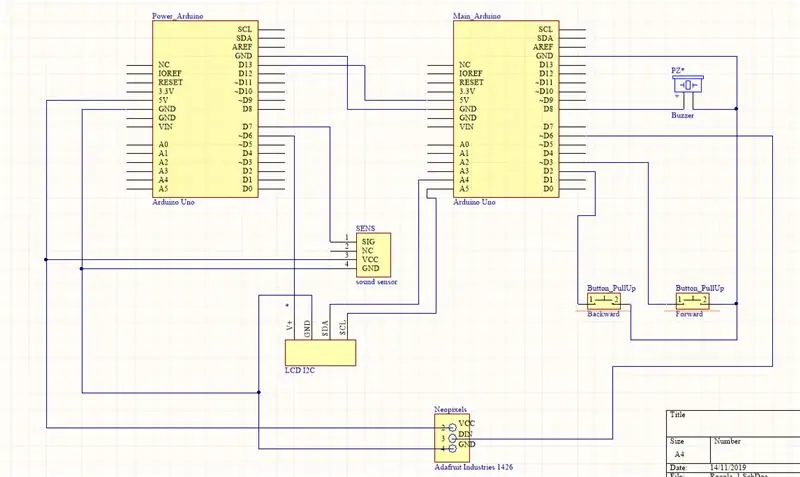
Task: Click junction dot right of Forward button
Action: click(x=736, y=304)
